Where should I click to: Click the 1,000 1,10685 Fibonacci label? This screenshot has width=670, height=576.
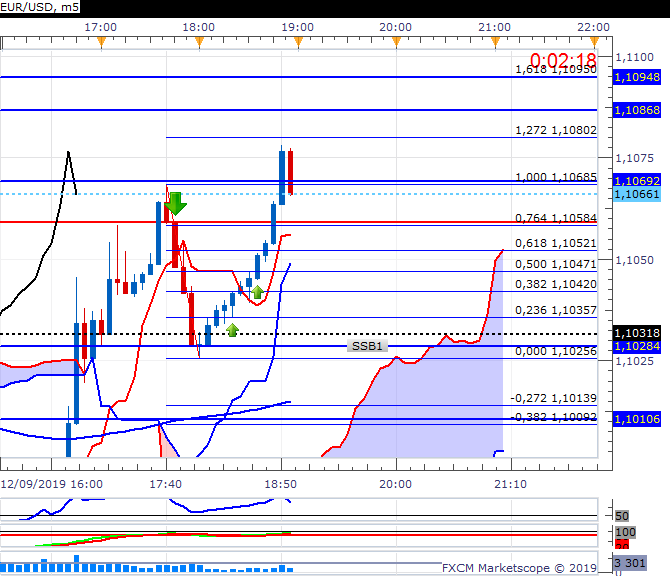coord(555,177)
